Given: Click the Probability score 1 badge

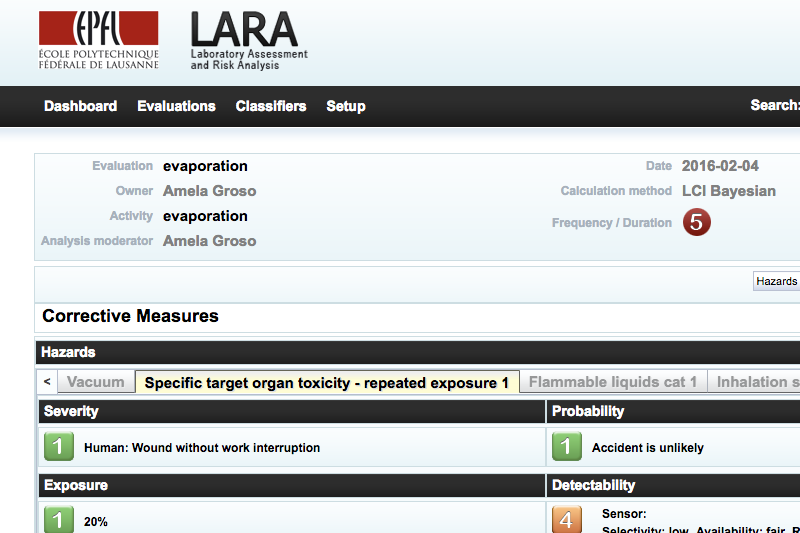Looking at the screenshot, I should coord(566,446).
